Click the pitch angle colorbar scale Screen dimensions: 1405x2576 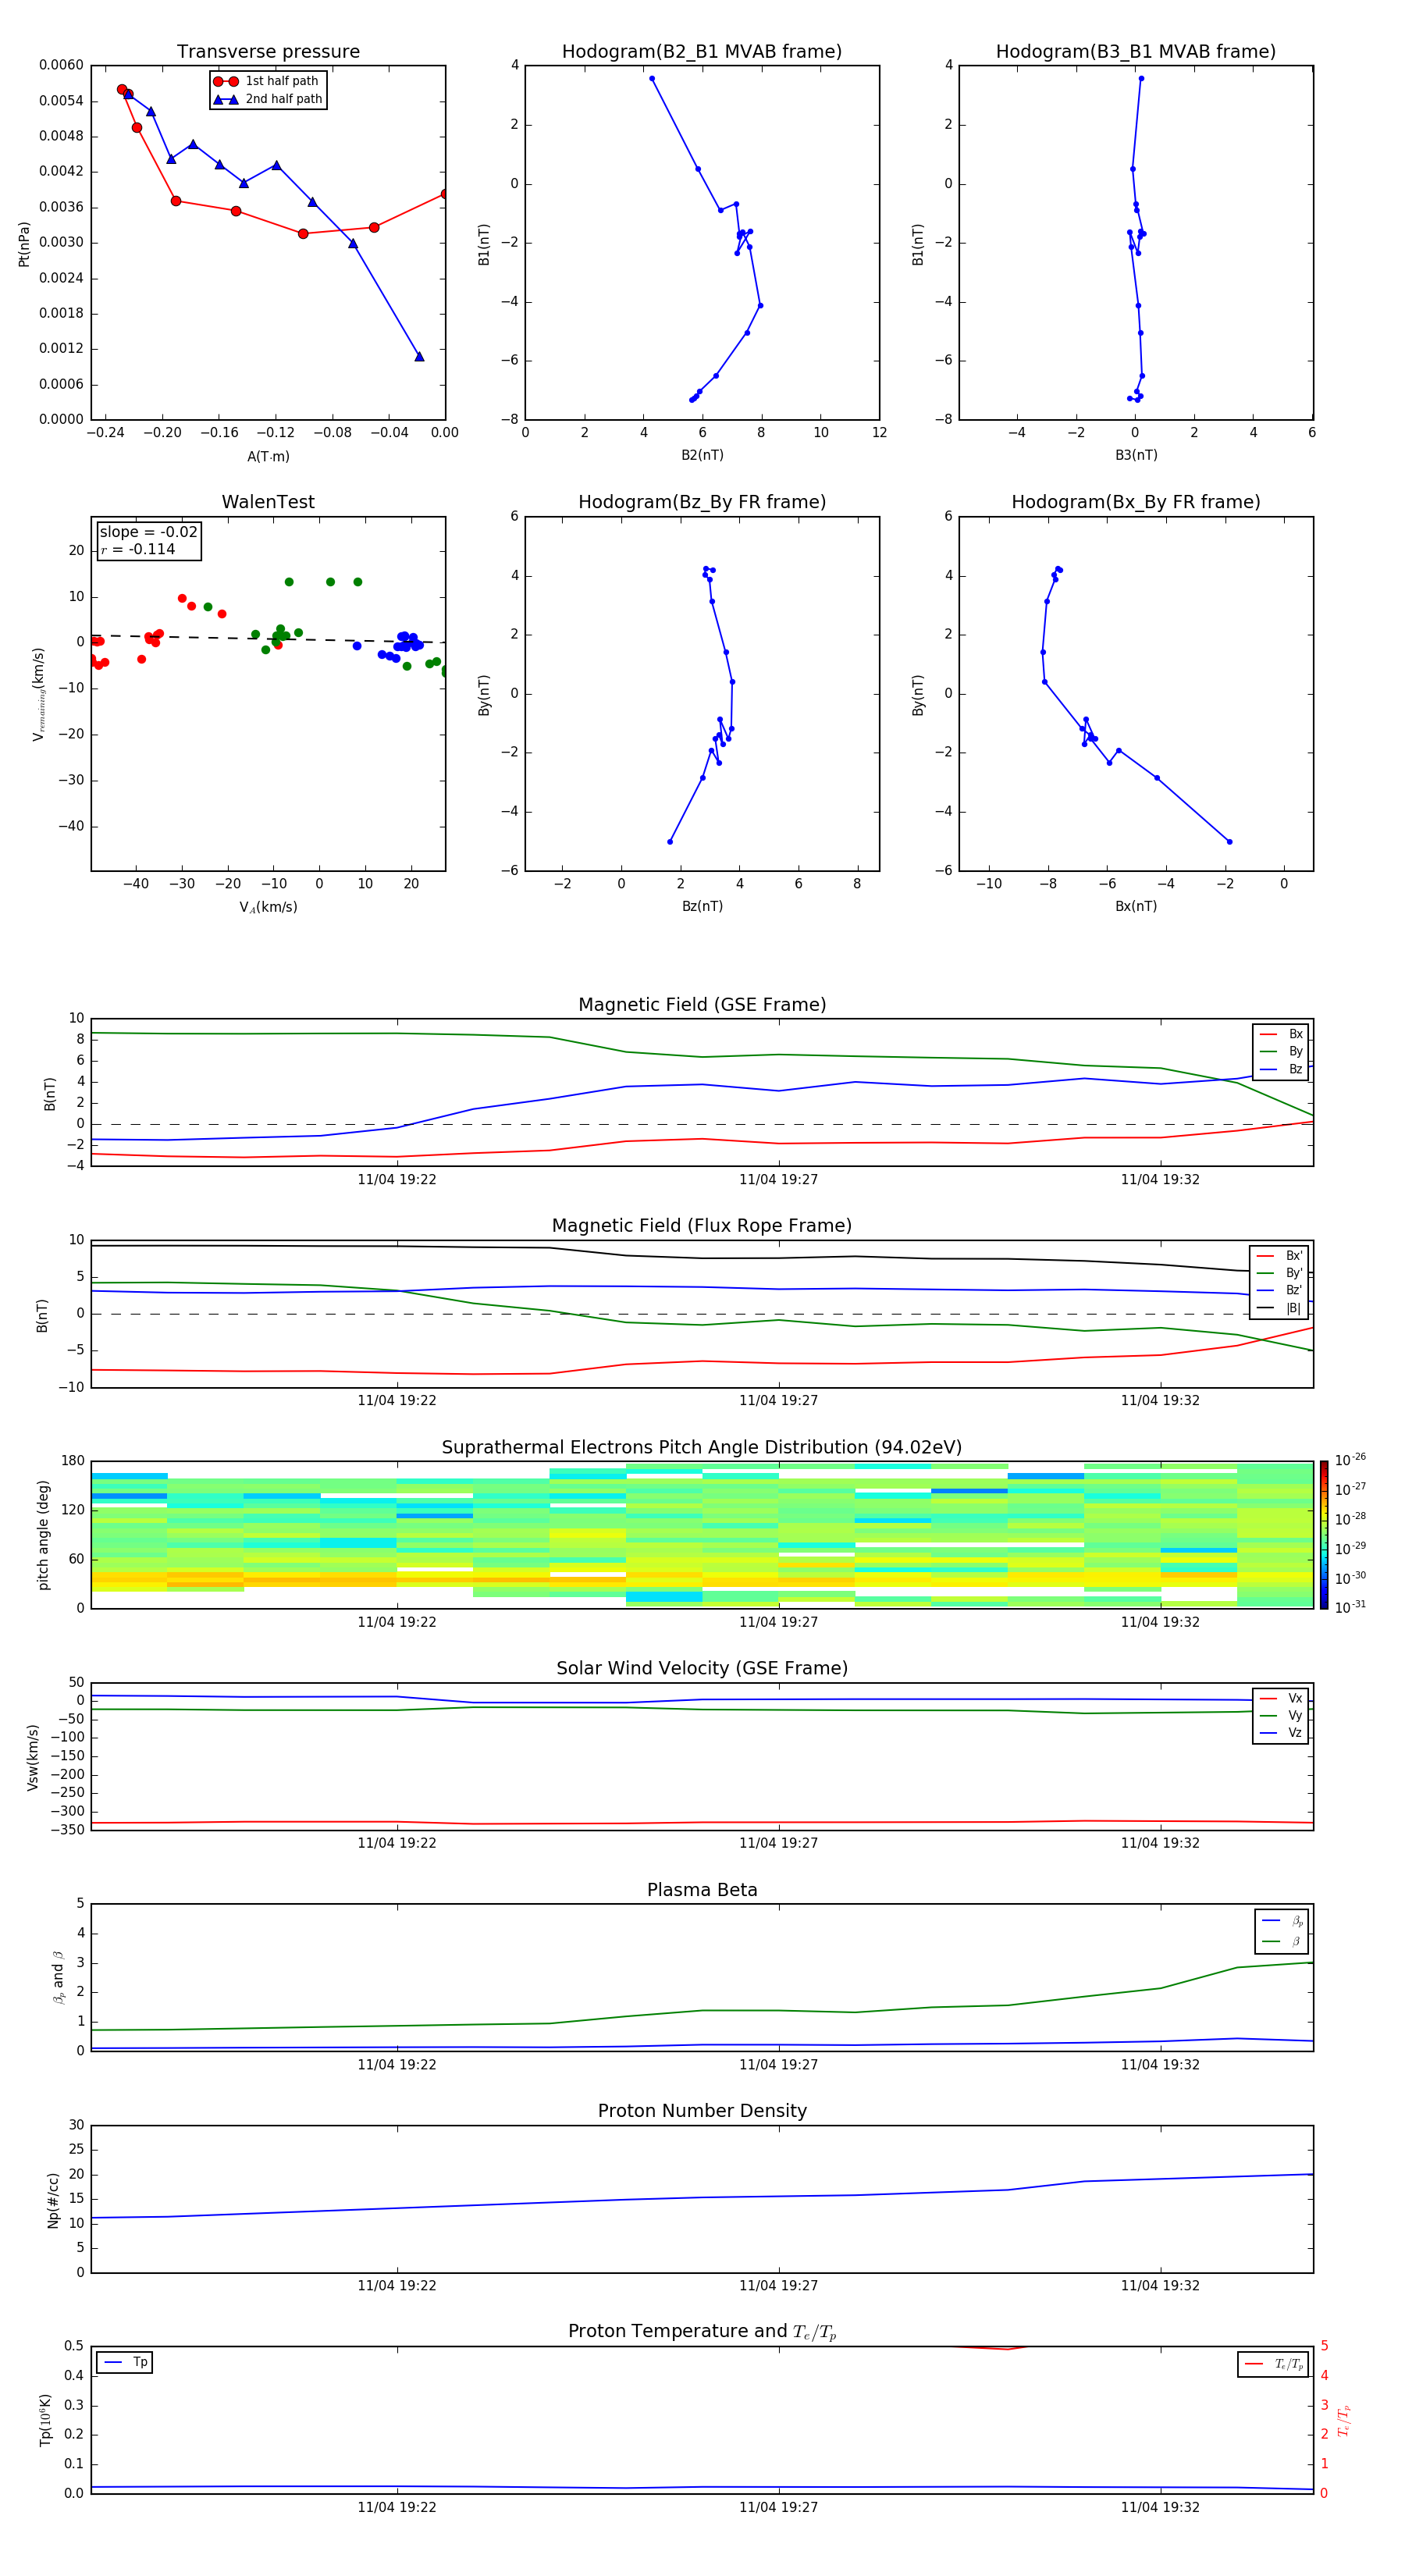(x=1323, y=1535)
